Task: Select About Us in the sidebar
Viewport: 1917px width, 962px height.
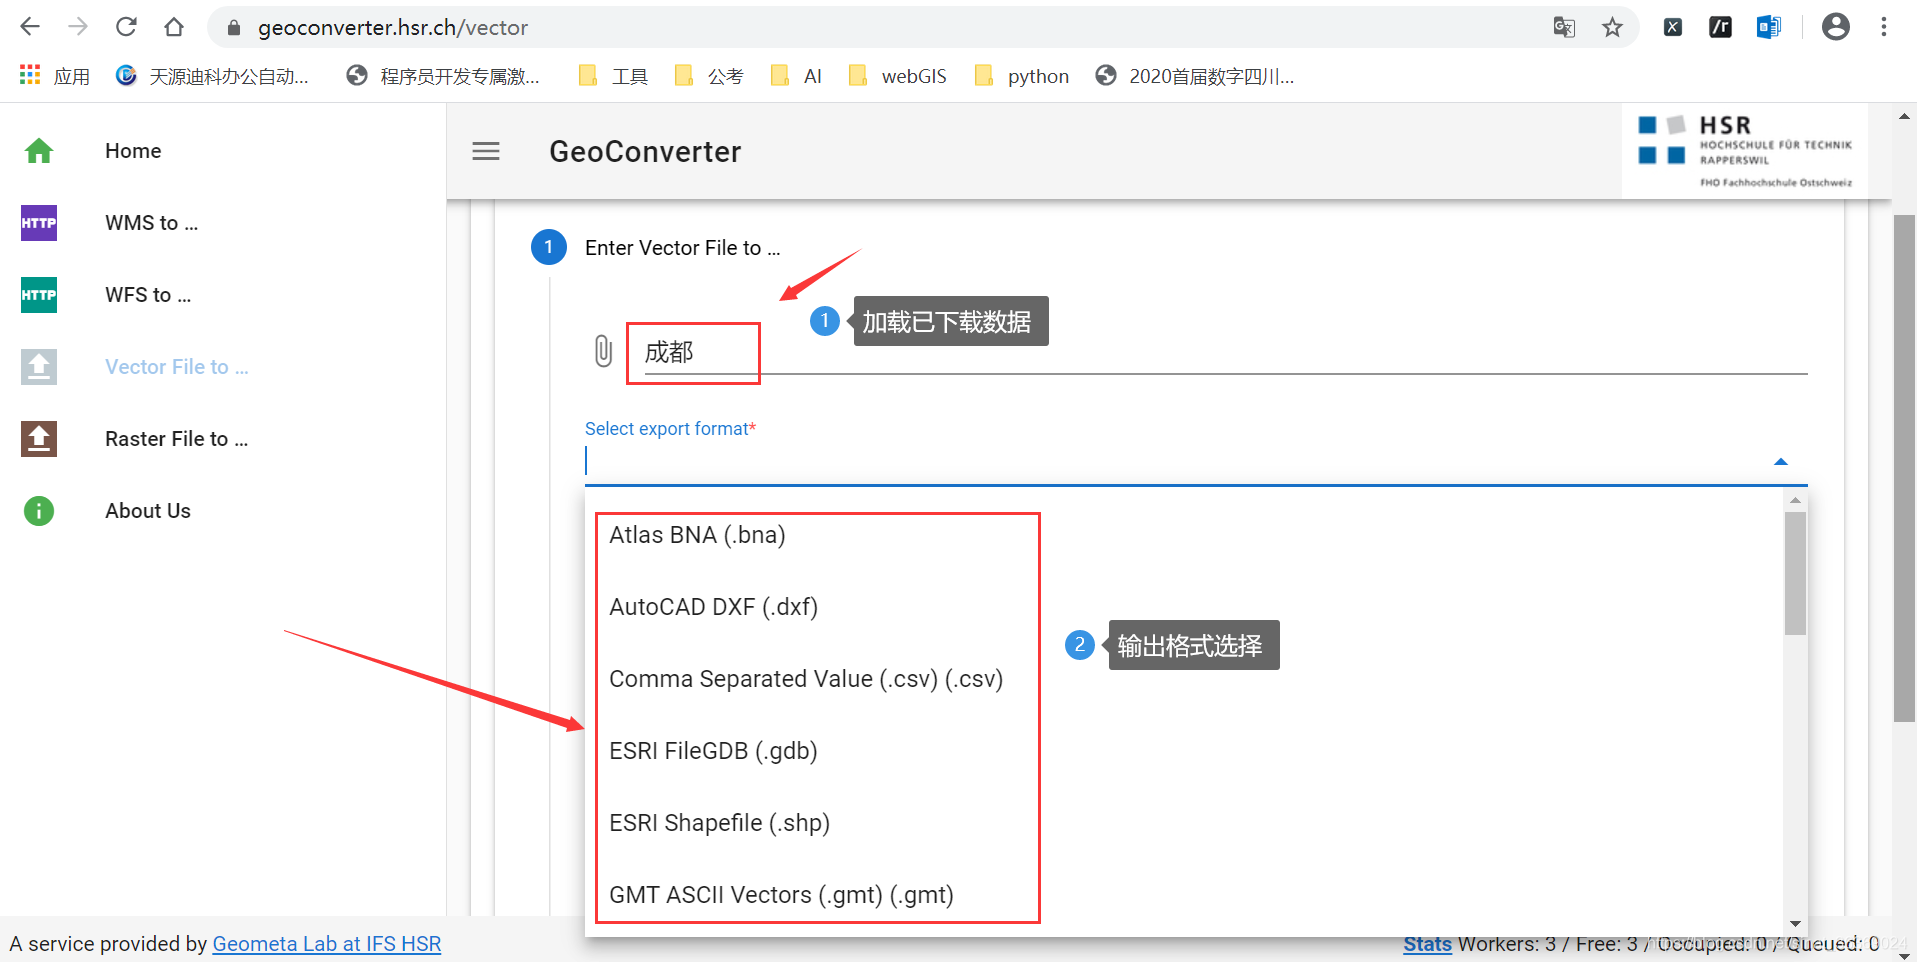Action: pos(148,511)
